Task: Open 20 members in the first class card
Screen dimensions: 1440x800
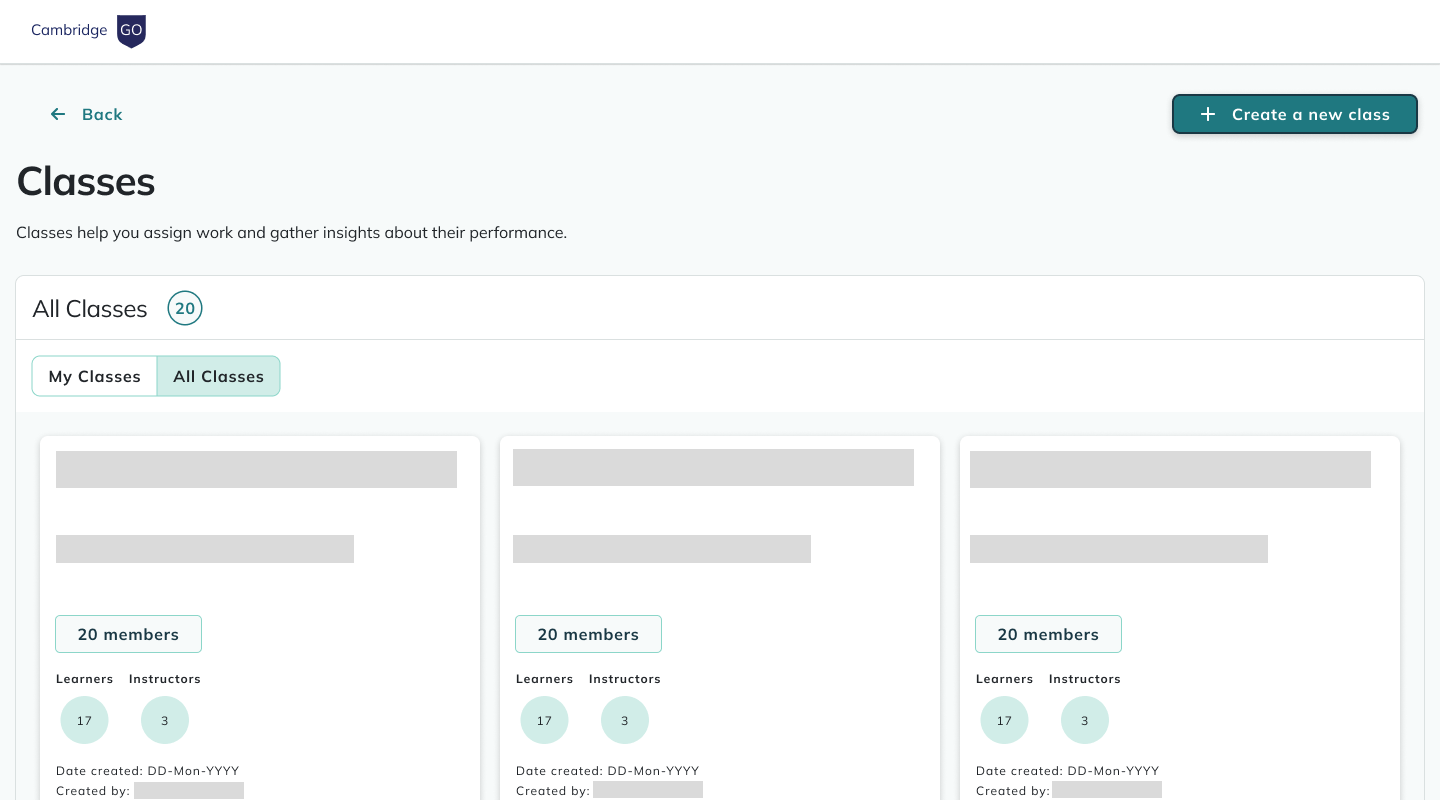Action: tap(128, 634)
